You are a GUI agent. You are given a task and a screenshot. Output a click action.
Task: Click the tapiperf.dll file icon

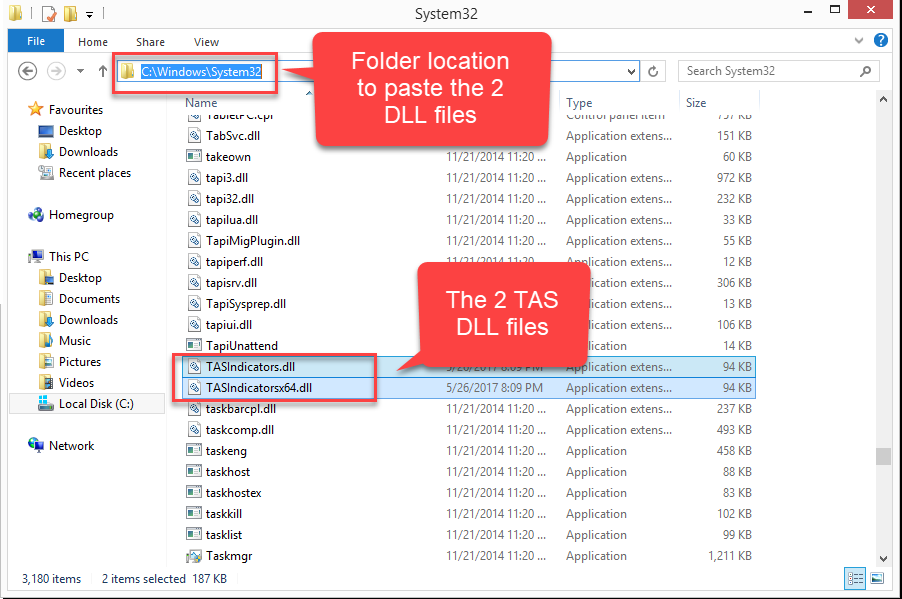pyautogui.click(x=194, y=262)
